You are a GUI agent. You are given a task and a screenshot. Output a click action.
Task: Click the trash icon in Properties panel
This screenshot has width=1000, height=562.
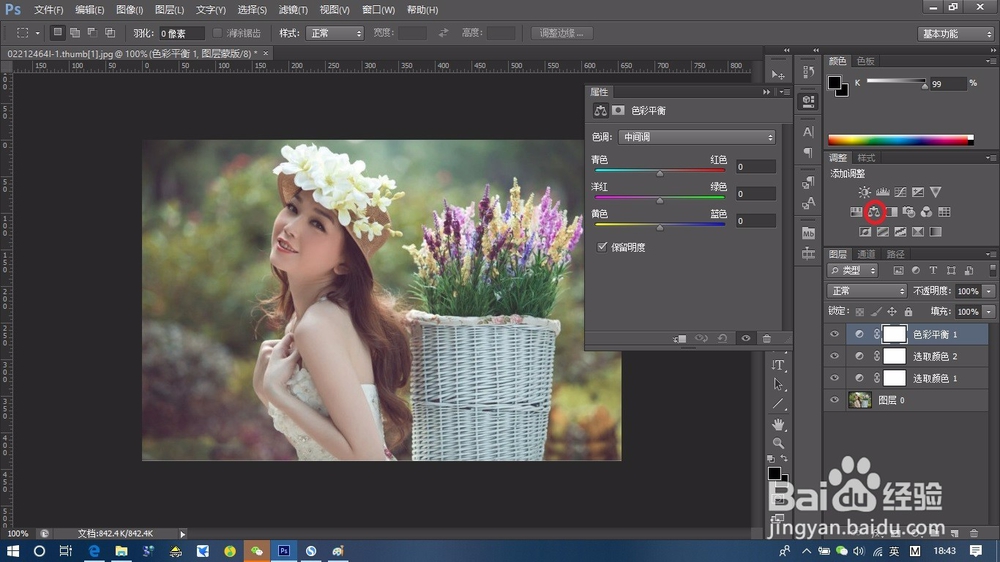click(767, 339)
